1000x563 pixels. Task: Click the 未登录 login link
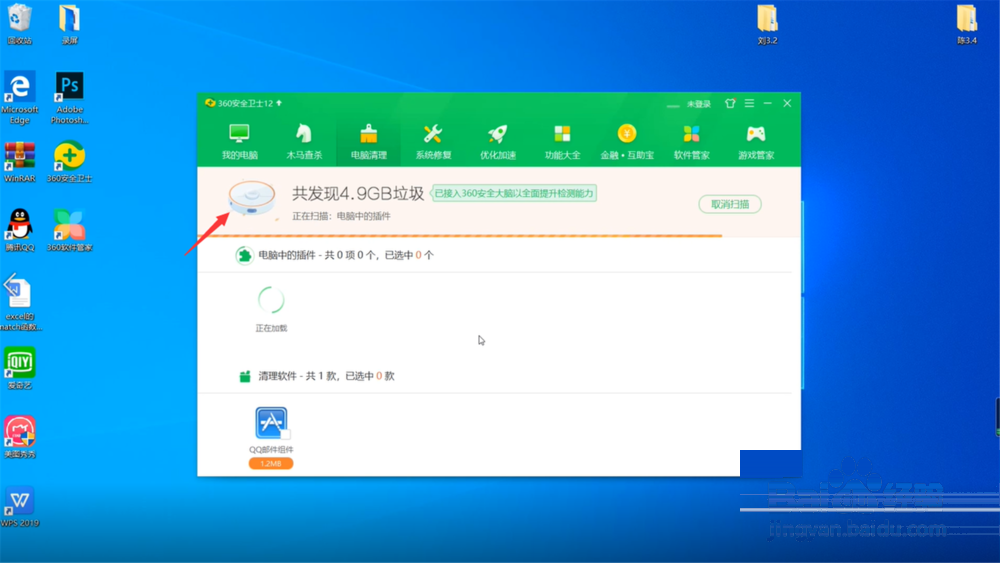tap(698, 104)
